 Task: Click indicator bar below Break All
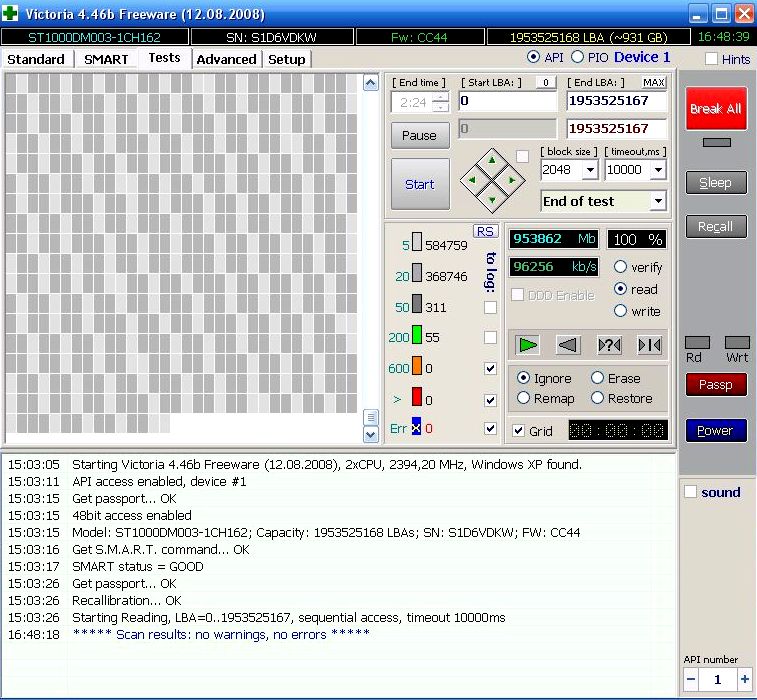[x=716, y=142]
